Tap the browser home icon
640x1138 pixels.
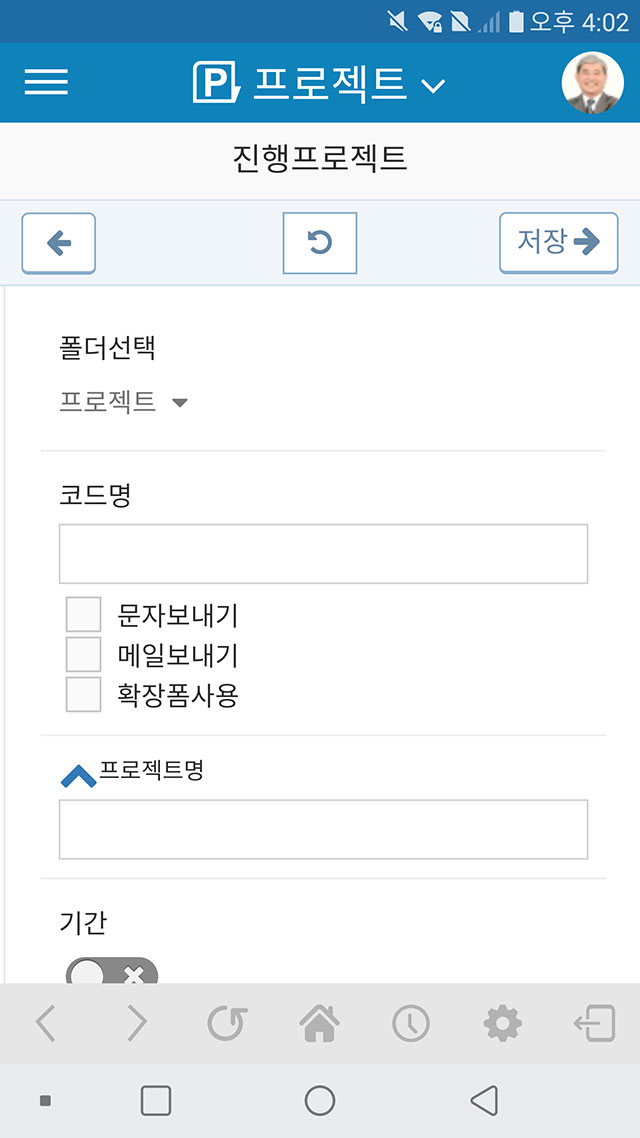click(319, 1023)
